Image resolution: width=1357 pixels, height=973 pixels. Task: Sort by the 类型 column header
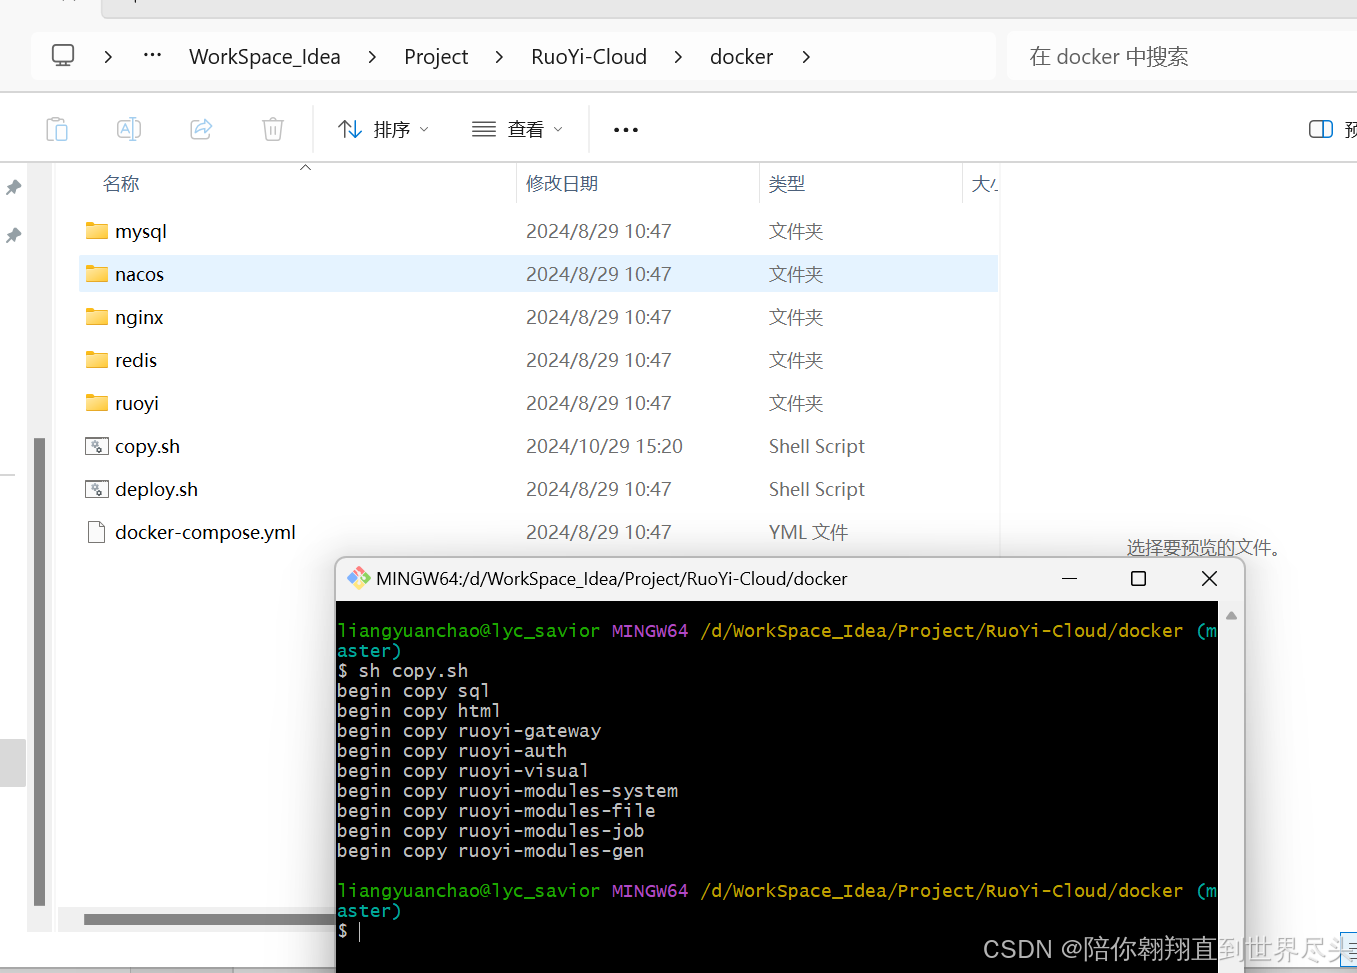(787, 184)
